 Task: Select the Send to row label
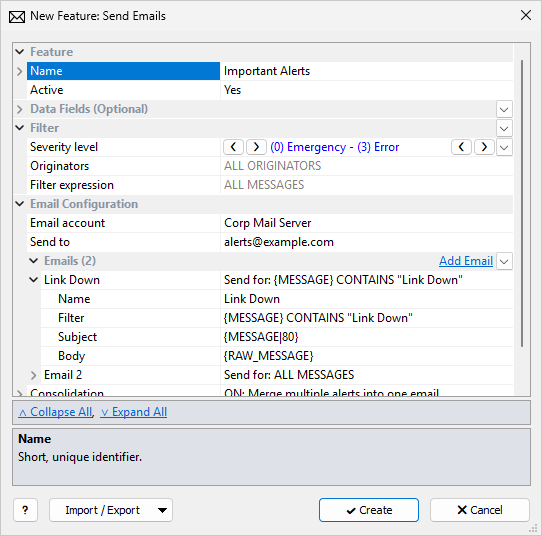(x=123, y=242)
